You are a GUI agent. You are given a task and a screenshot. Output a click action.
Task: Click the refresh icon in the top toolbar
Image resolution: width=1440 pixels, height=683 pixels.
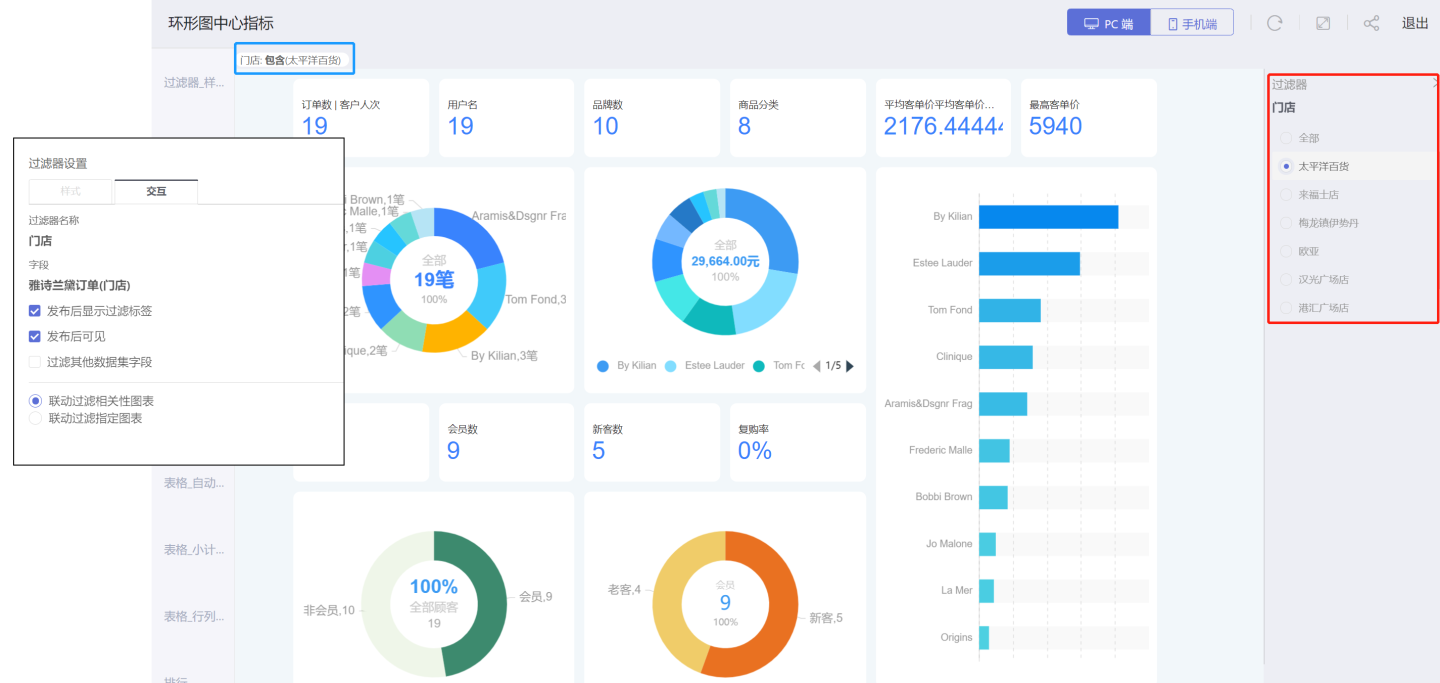coord(1274,23)
